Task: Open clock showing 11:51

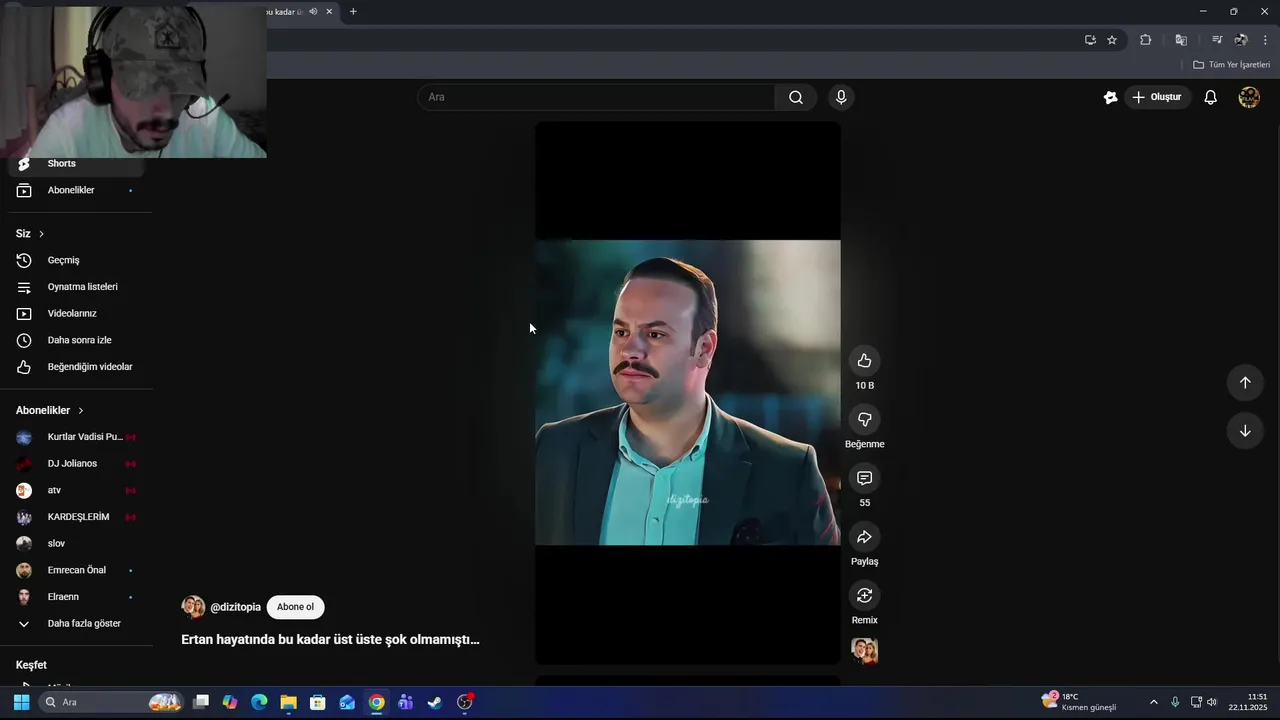Action: click(x=1248, y=702)
